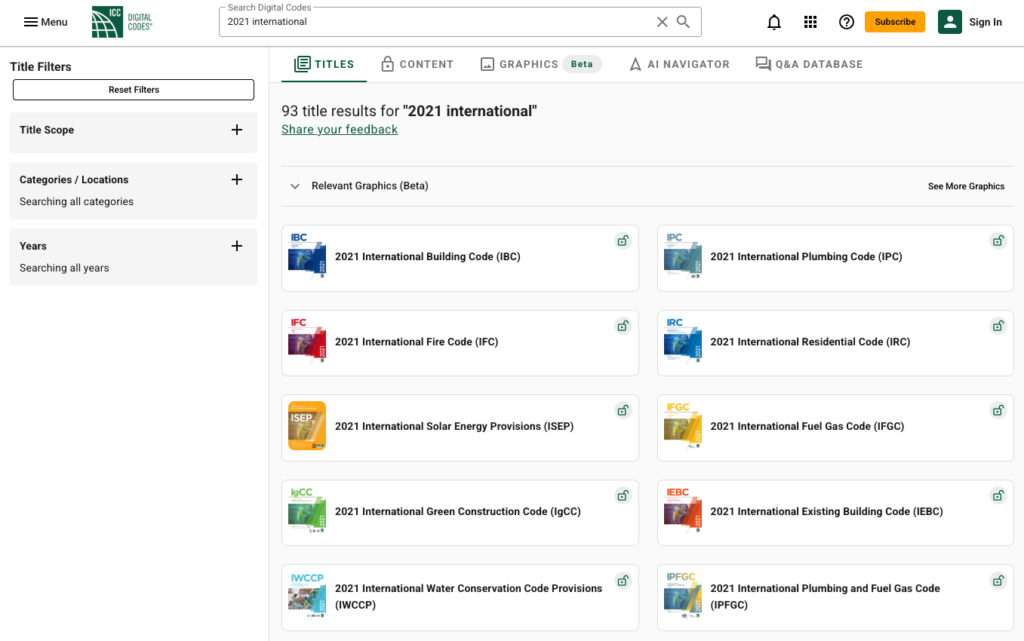Open IEBC book cover thumbnail
The width and height of the screenshot is (1024, 641).
coord(682,510)
